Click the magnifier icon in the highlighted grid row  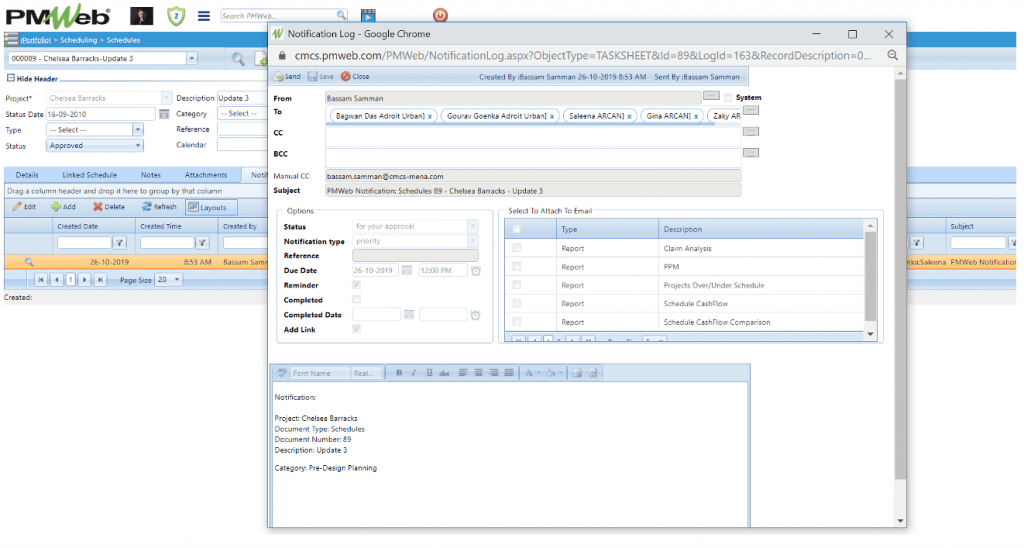pyautogui.click(x=29, y=262)
